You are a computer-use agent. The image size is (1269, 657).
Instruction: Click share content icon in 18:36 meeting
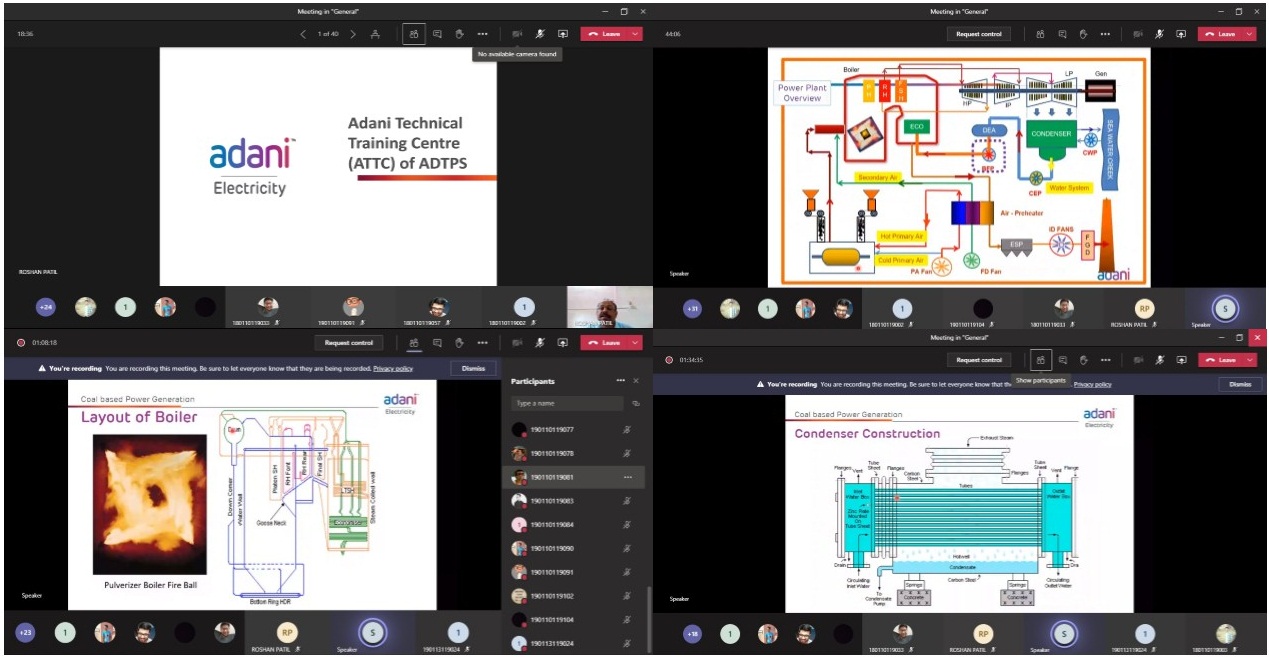(x=563, y=34)
